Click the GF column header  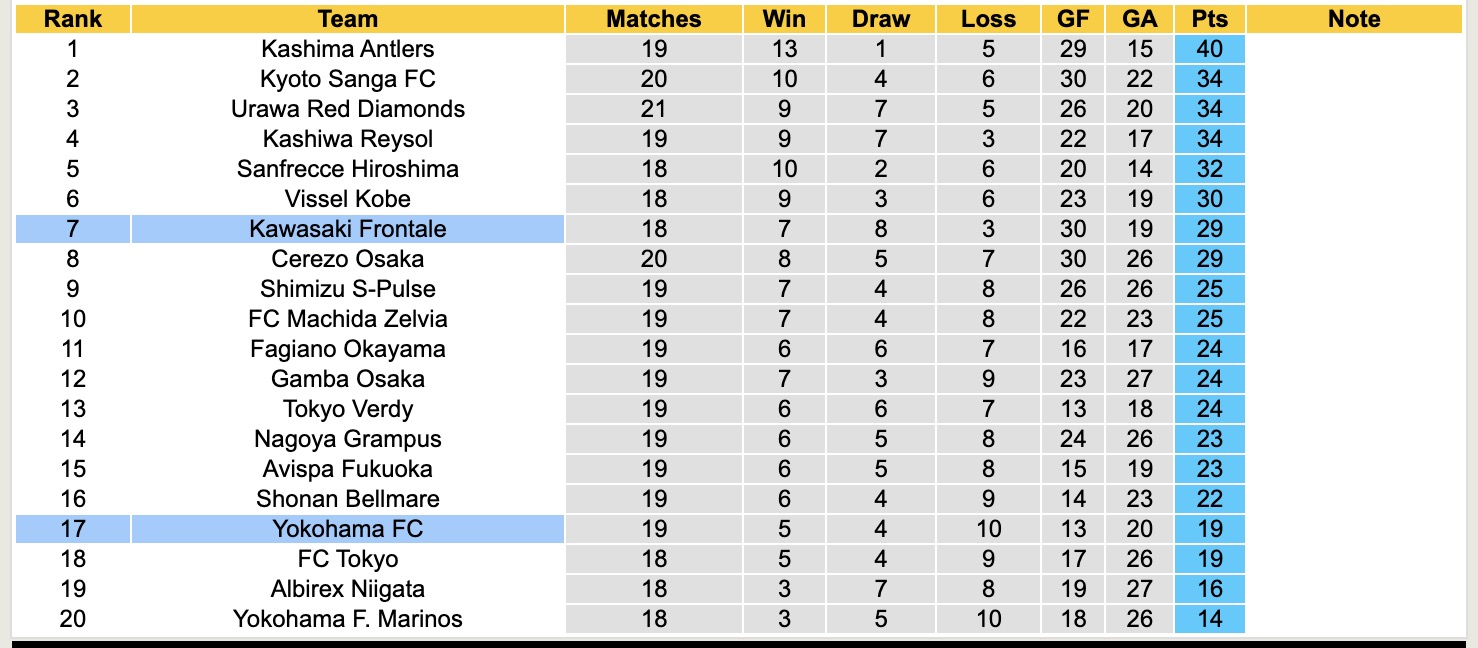1074,19
